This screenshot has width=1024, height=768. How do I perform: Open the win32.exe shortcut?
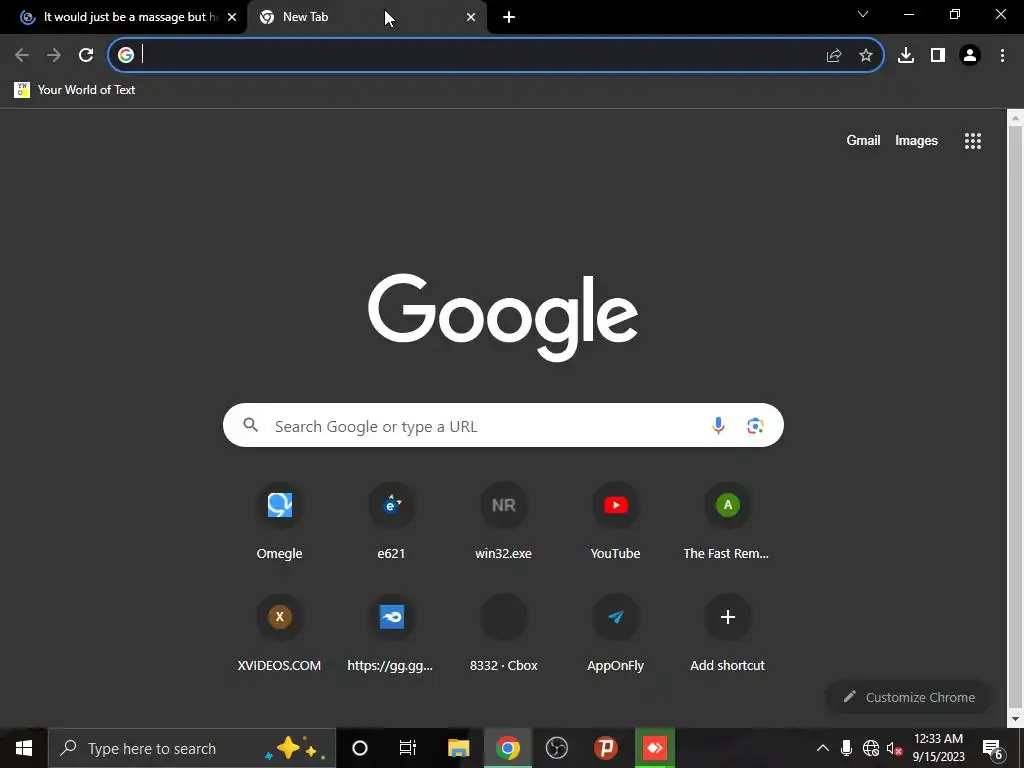(x=504, y=521)
